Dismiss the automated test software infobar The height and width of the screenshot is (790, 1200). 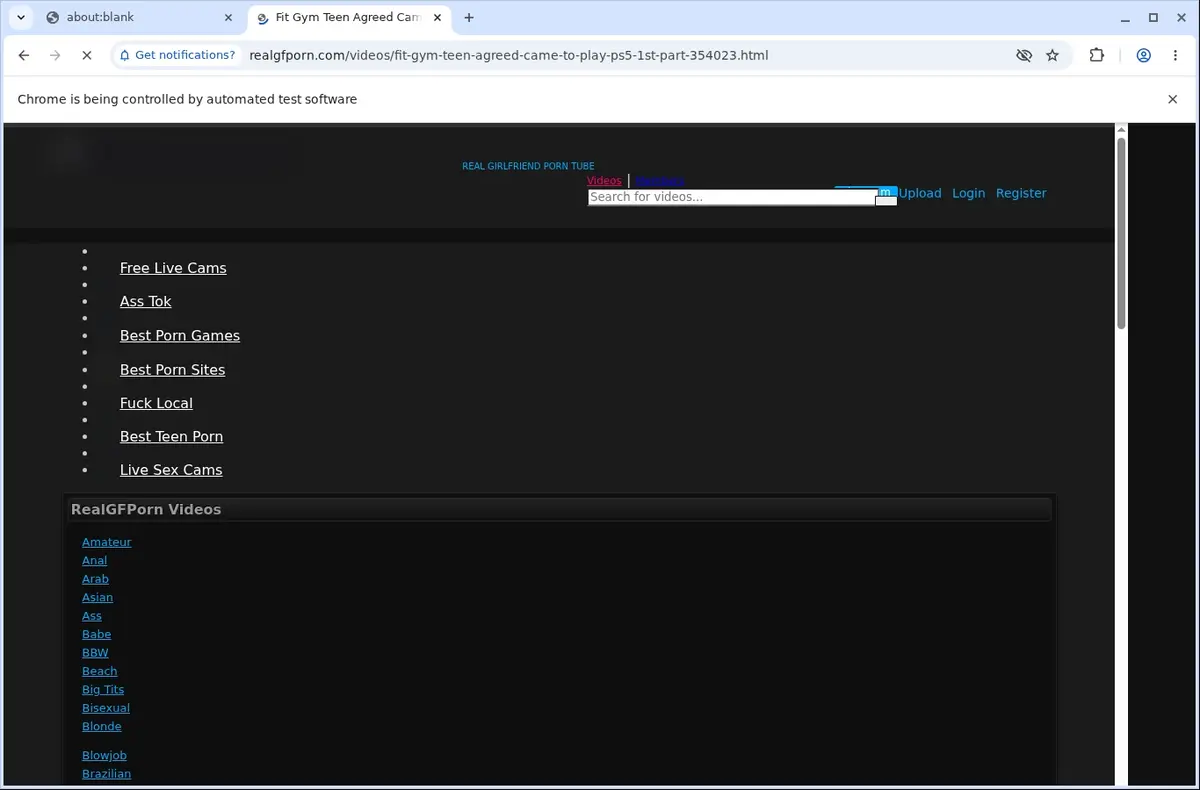click(x=1172, y=99)
